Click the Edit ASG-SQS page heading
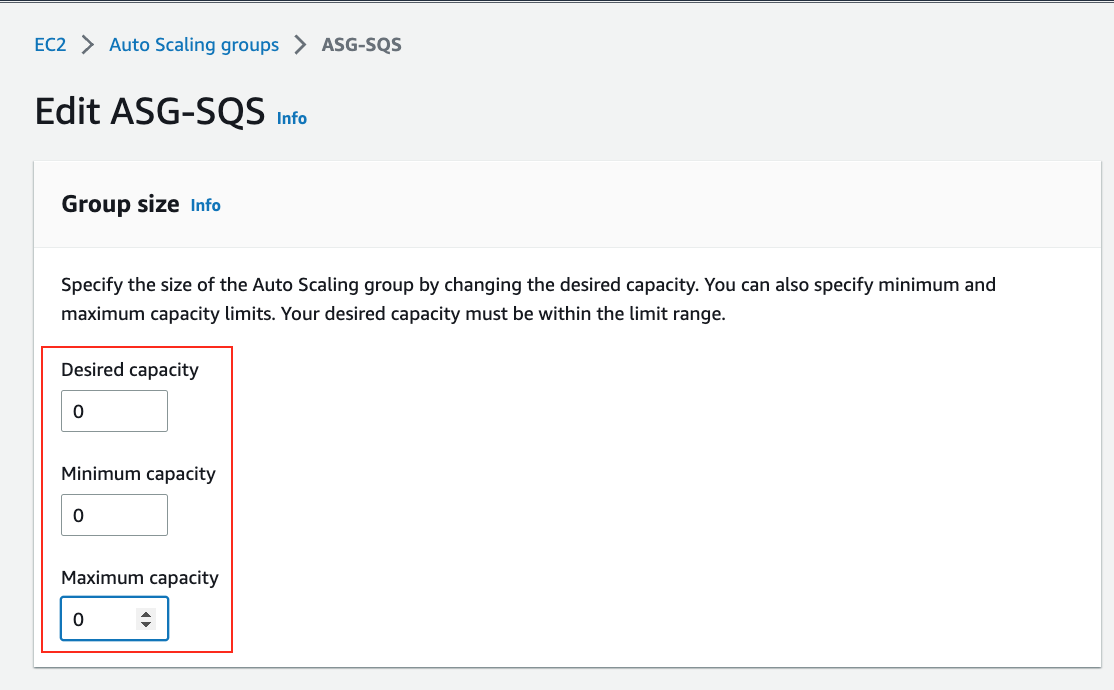 click(x=149, y=112)
